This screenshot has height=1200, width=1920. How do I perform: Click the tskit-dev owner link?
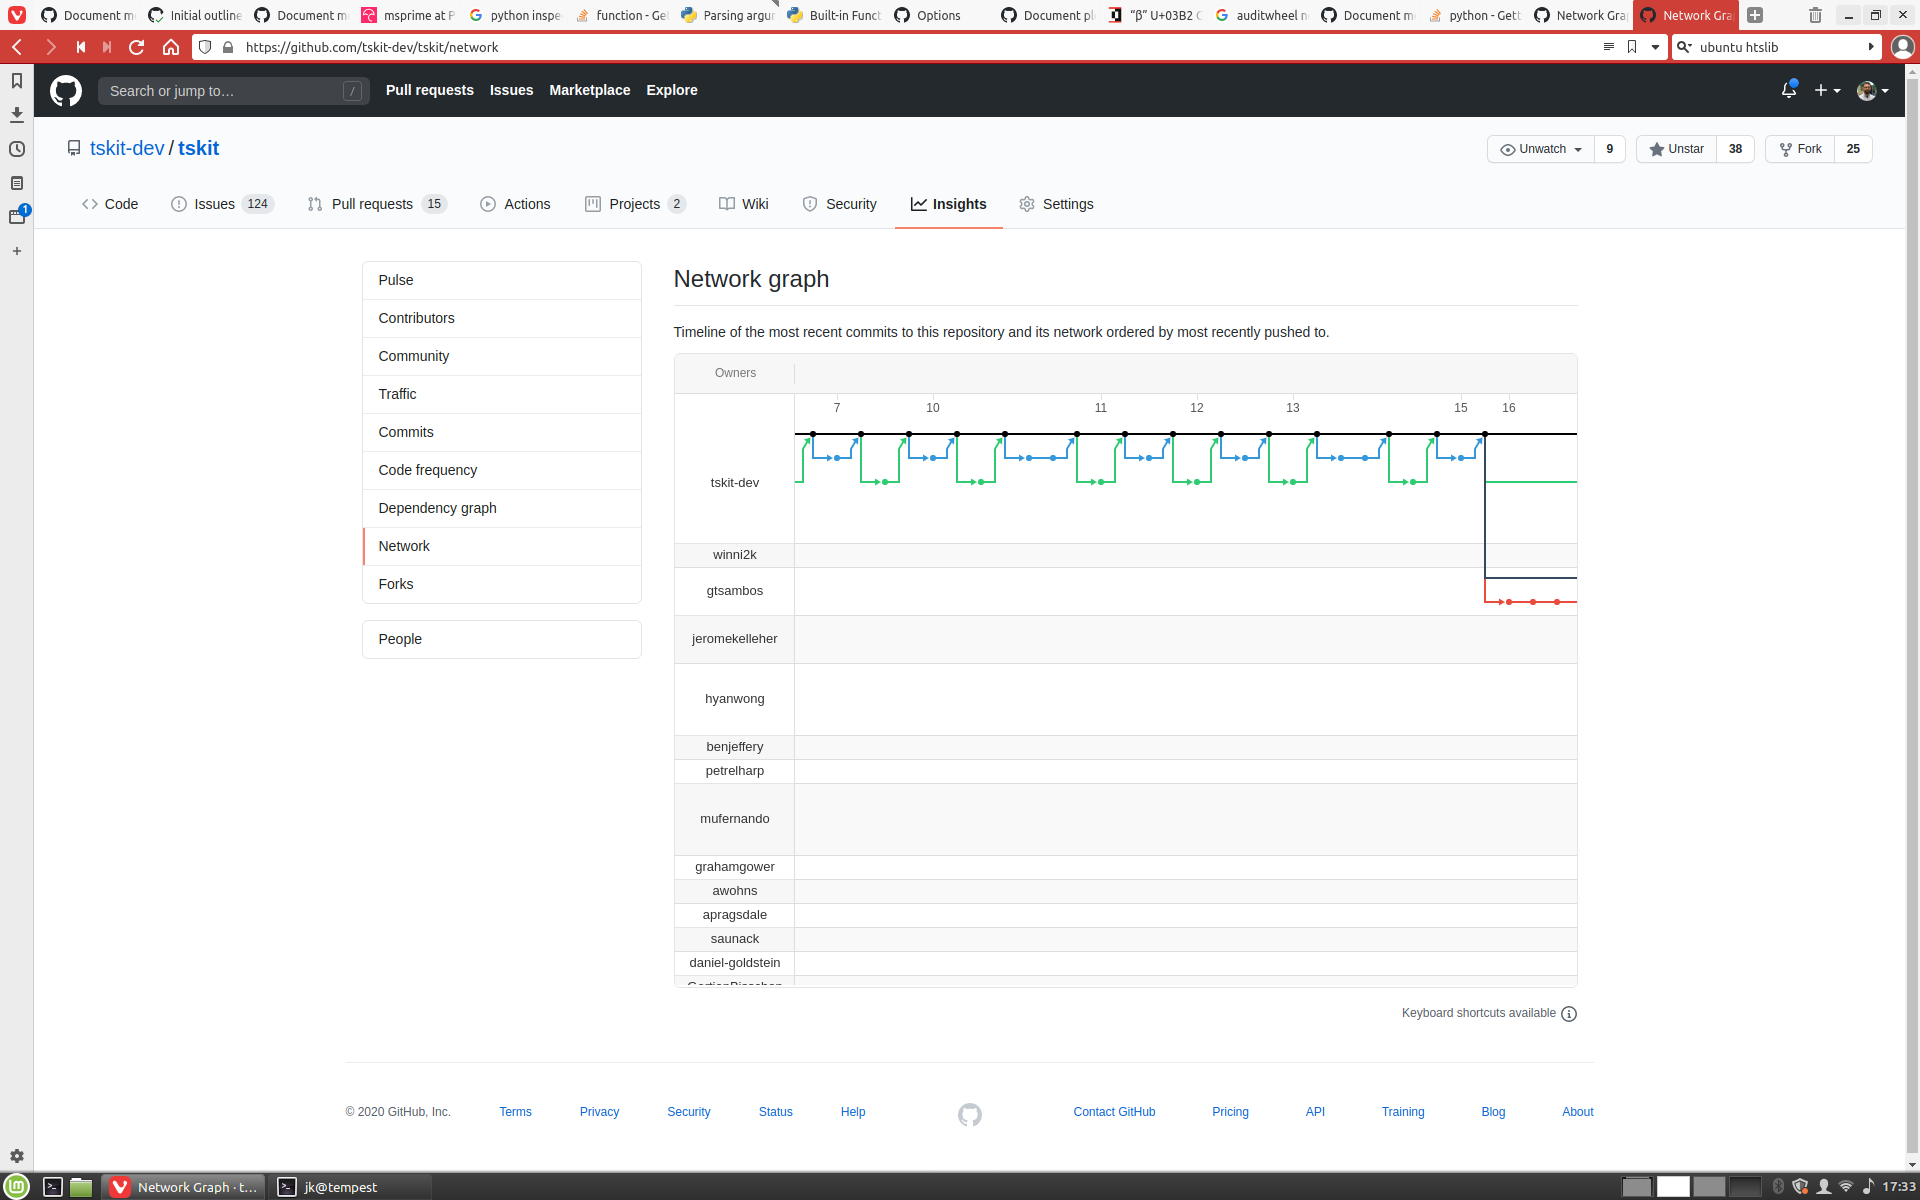pos(127,148)
